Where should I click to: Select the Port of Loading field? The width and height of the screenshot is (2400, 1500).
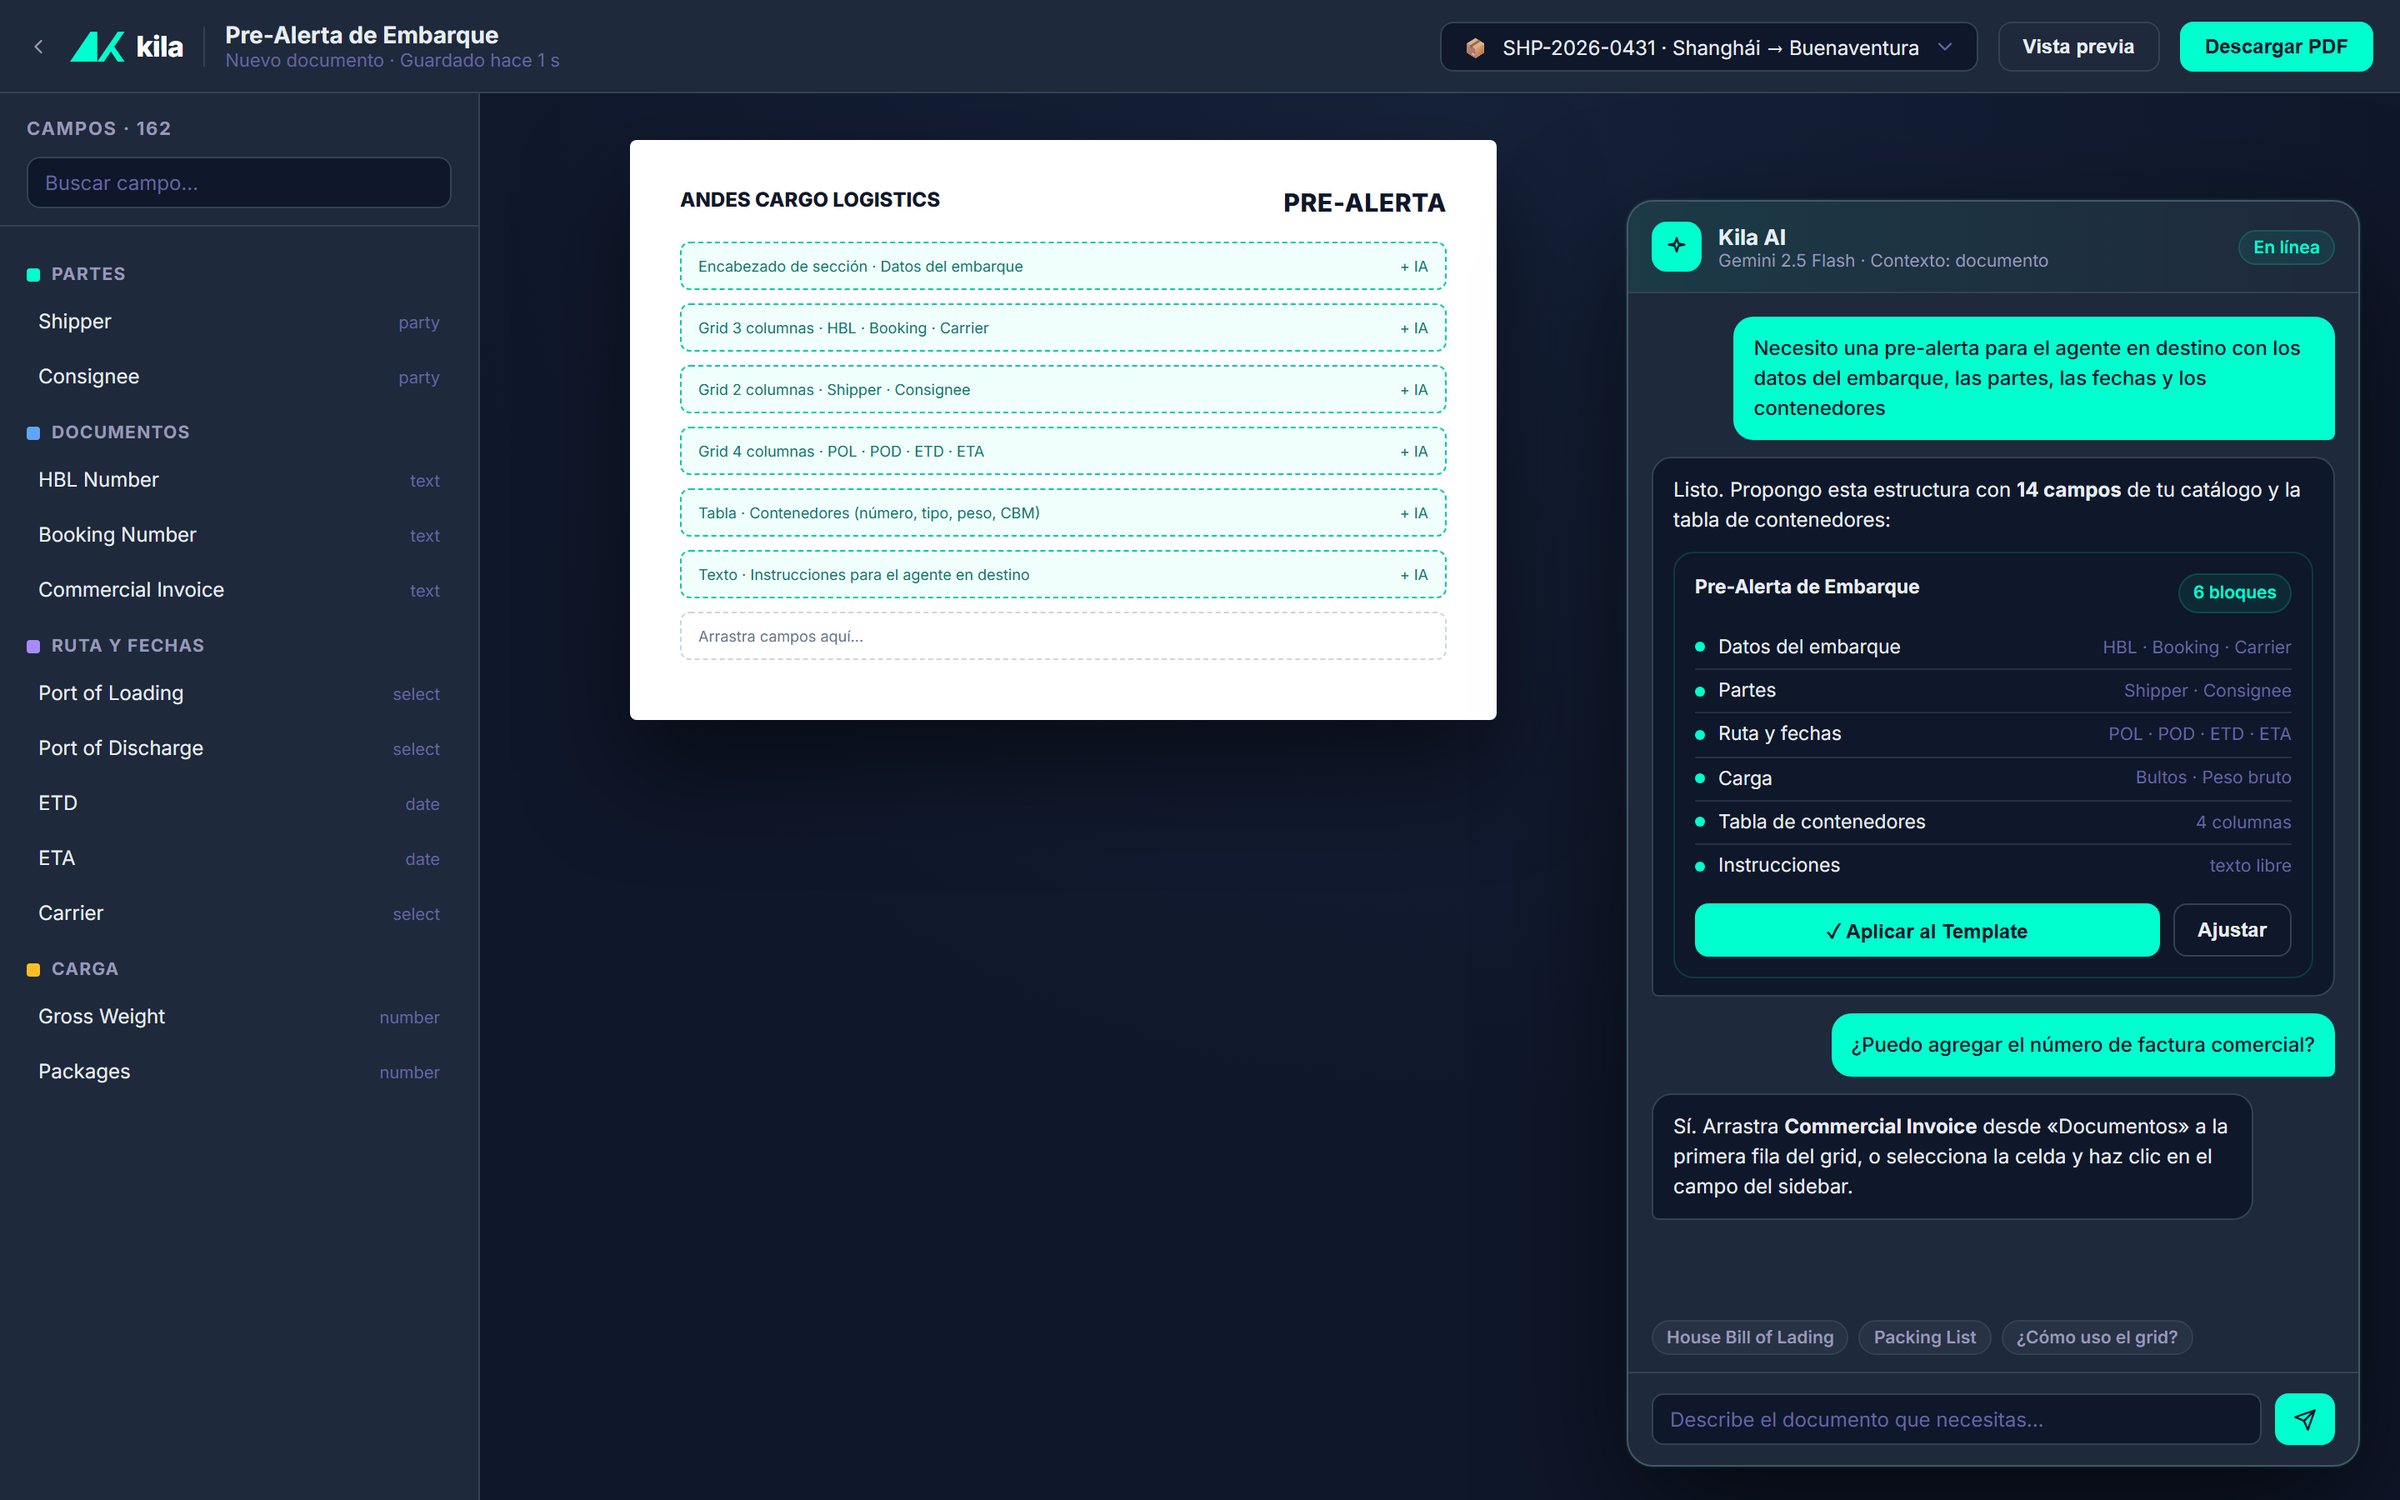(x=239, y=693)
